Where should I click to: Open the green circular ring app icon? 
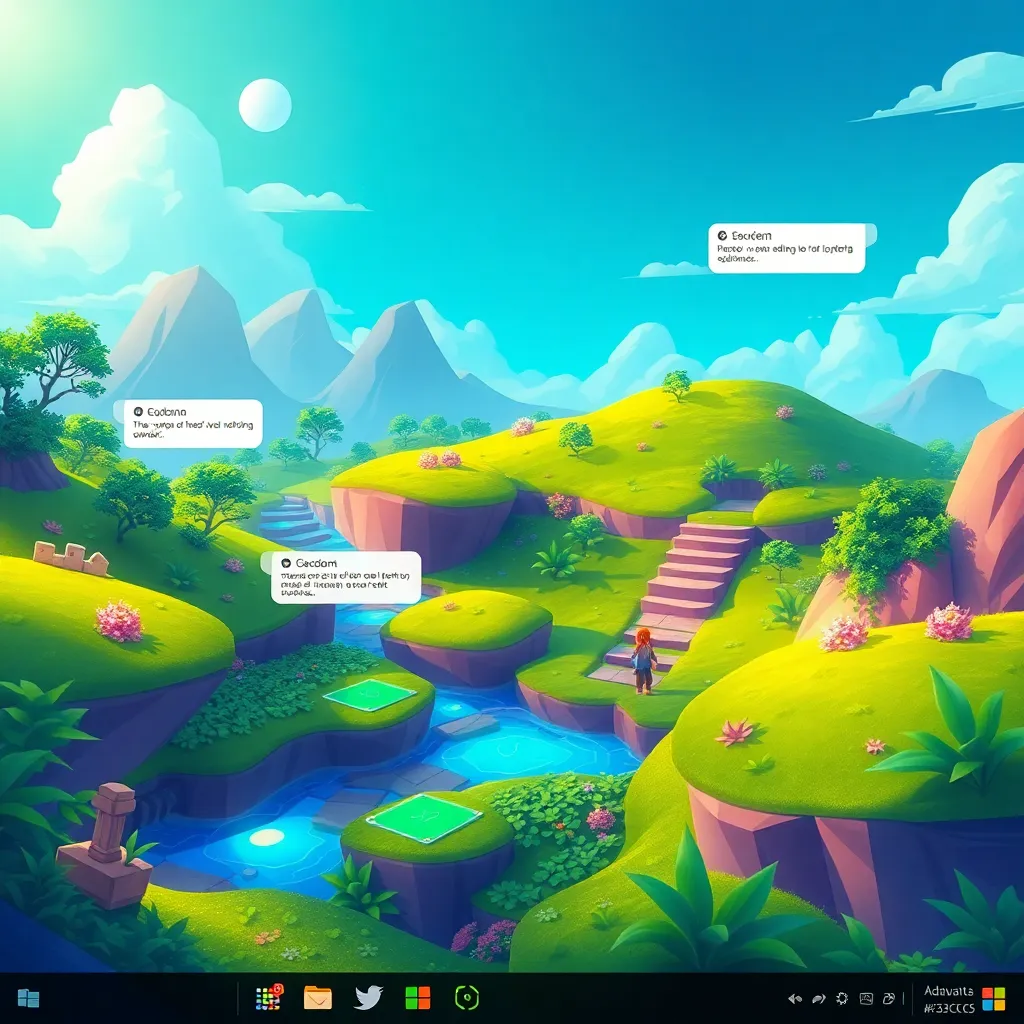coord(467,997)
